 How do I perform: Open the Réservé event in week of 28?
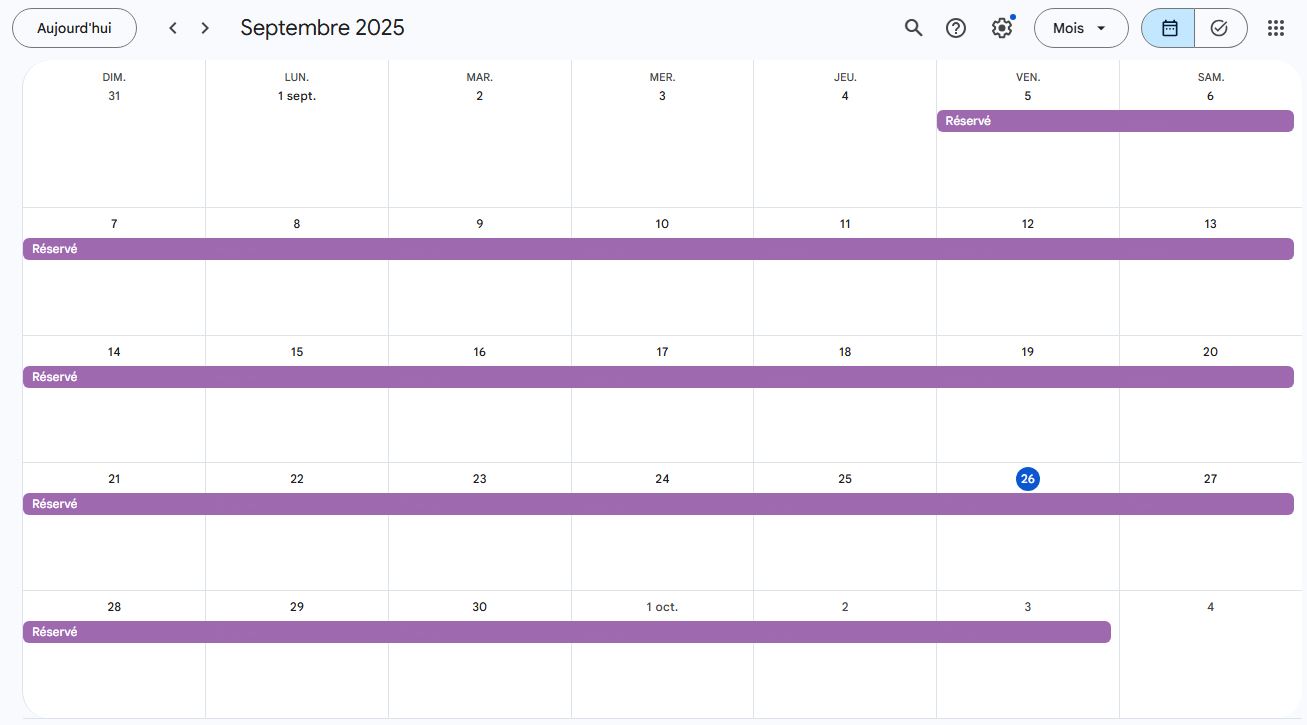[566, 632]
